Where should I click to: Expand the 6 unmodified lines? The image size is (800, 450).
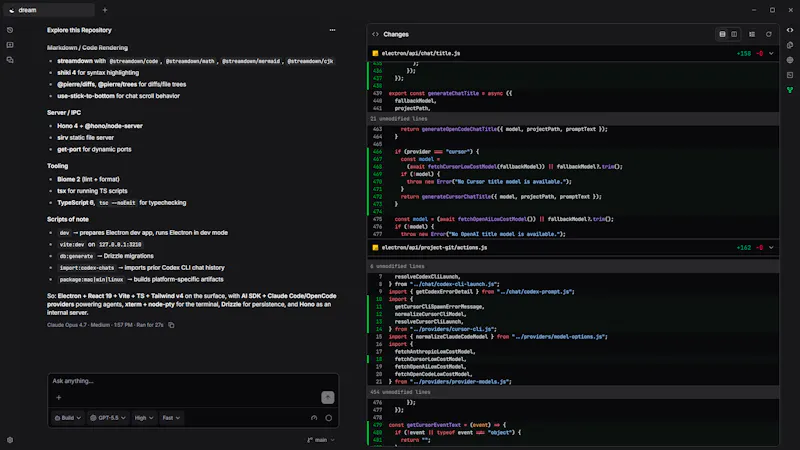click(x=573, y=266)
